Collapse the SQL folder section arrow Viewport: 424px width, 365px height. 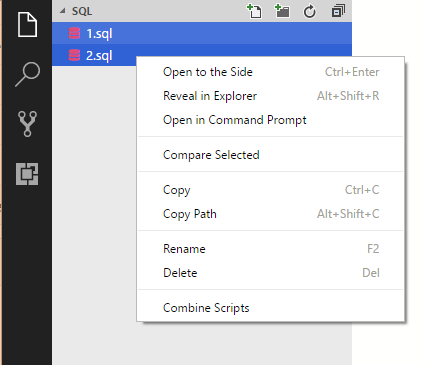[62, 11]
